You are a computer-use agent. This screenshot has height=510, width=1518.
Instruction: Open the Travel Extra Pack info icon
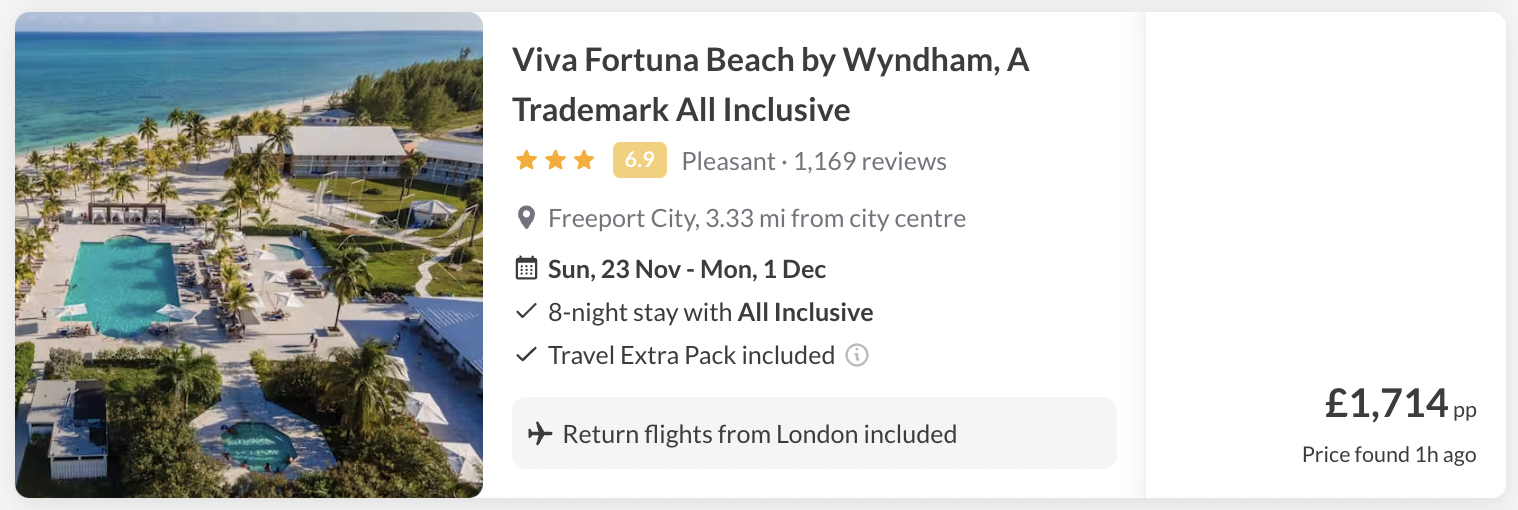click(856, 355)
